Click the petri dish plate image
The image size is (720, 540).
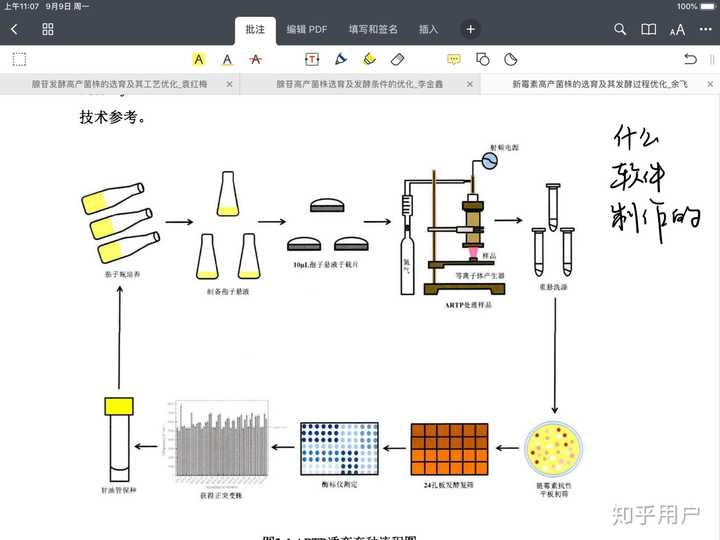coord(554,449)
